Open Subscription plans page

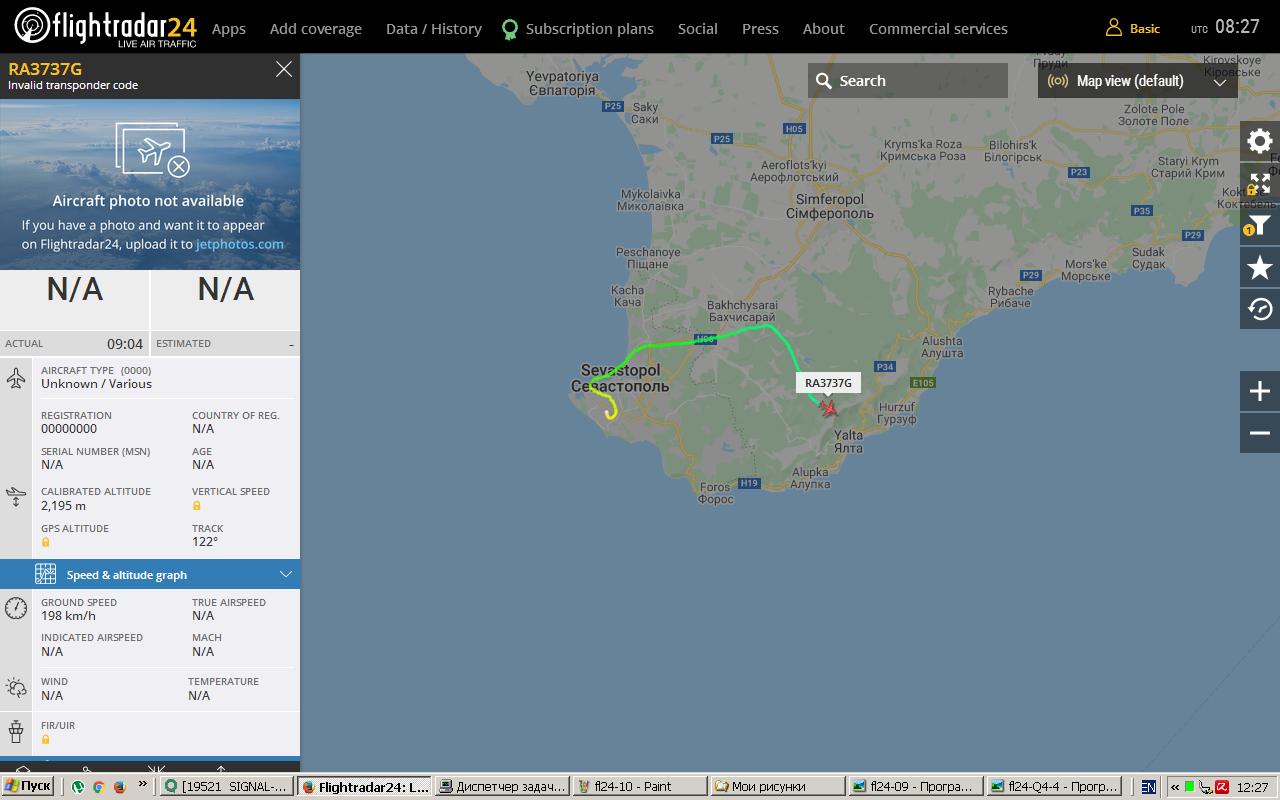point(578,28)
